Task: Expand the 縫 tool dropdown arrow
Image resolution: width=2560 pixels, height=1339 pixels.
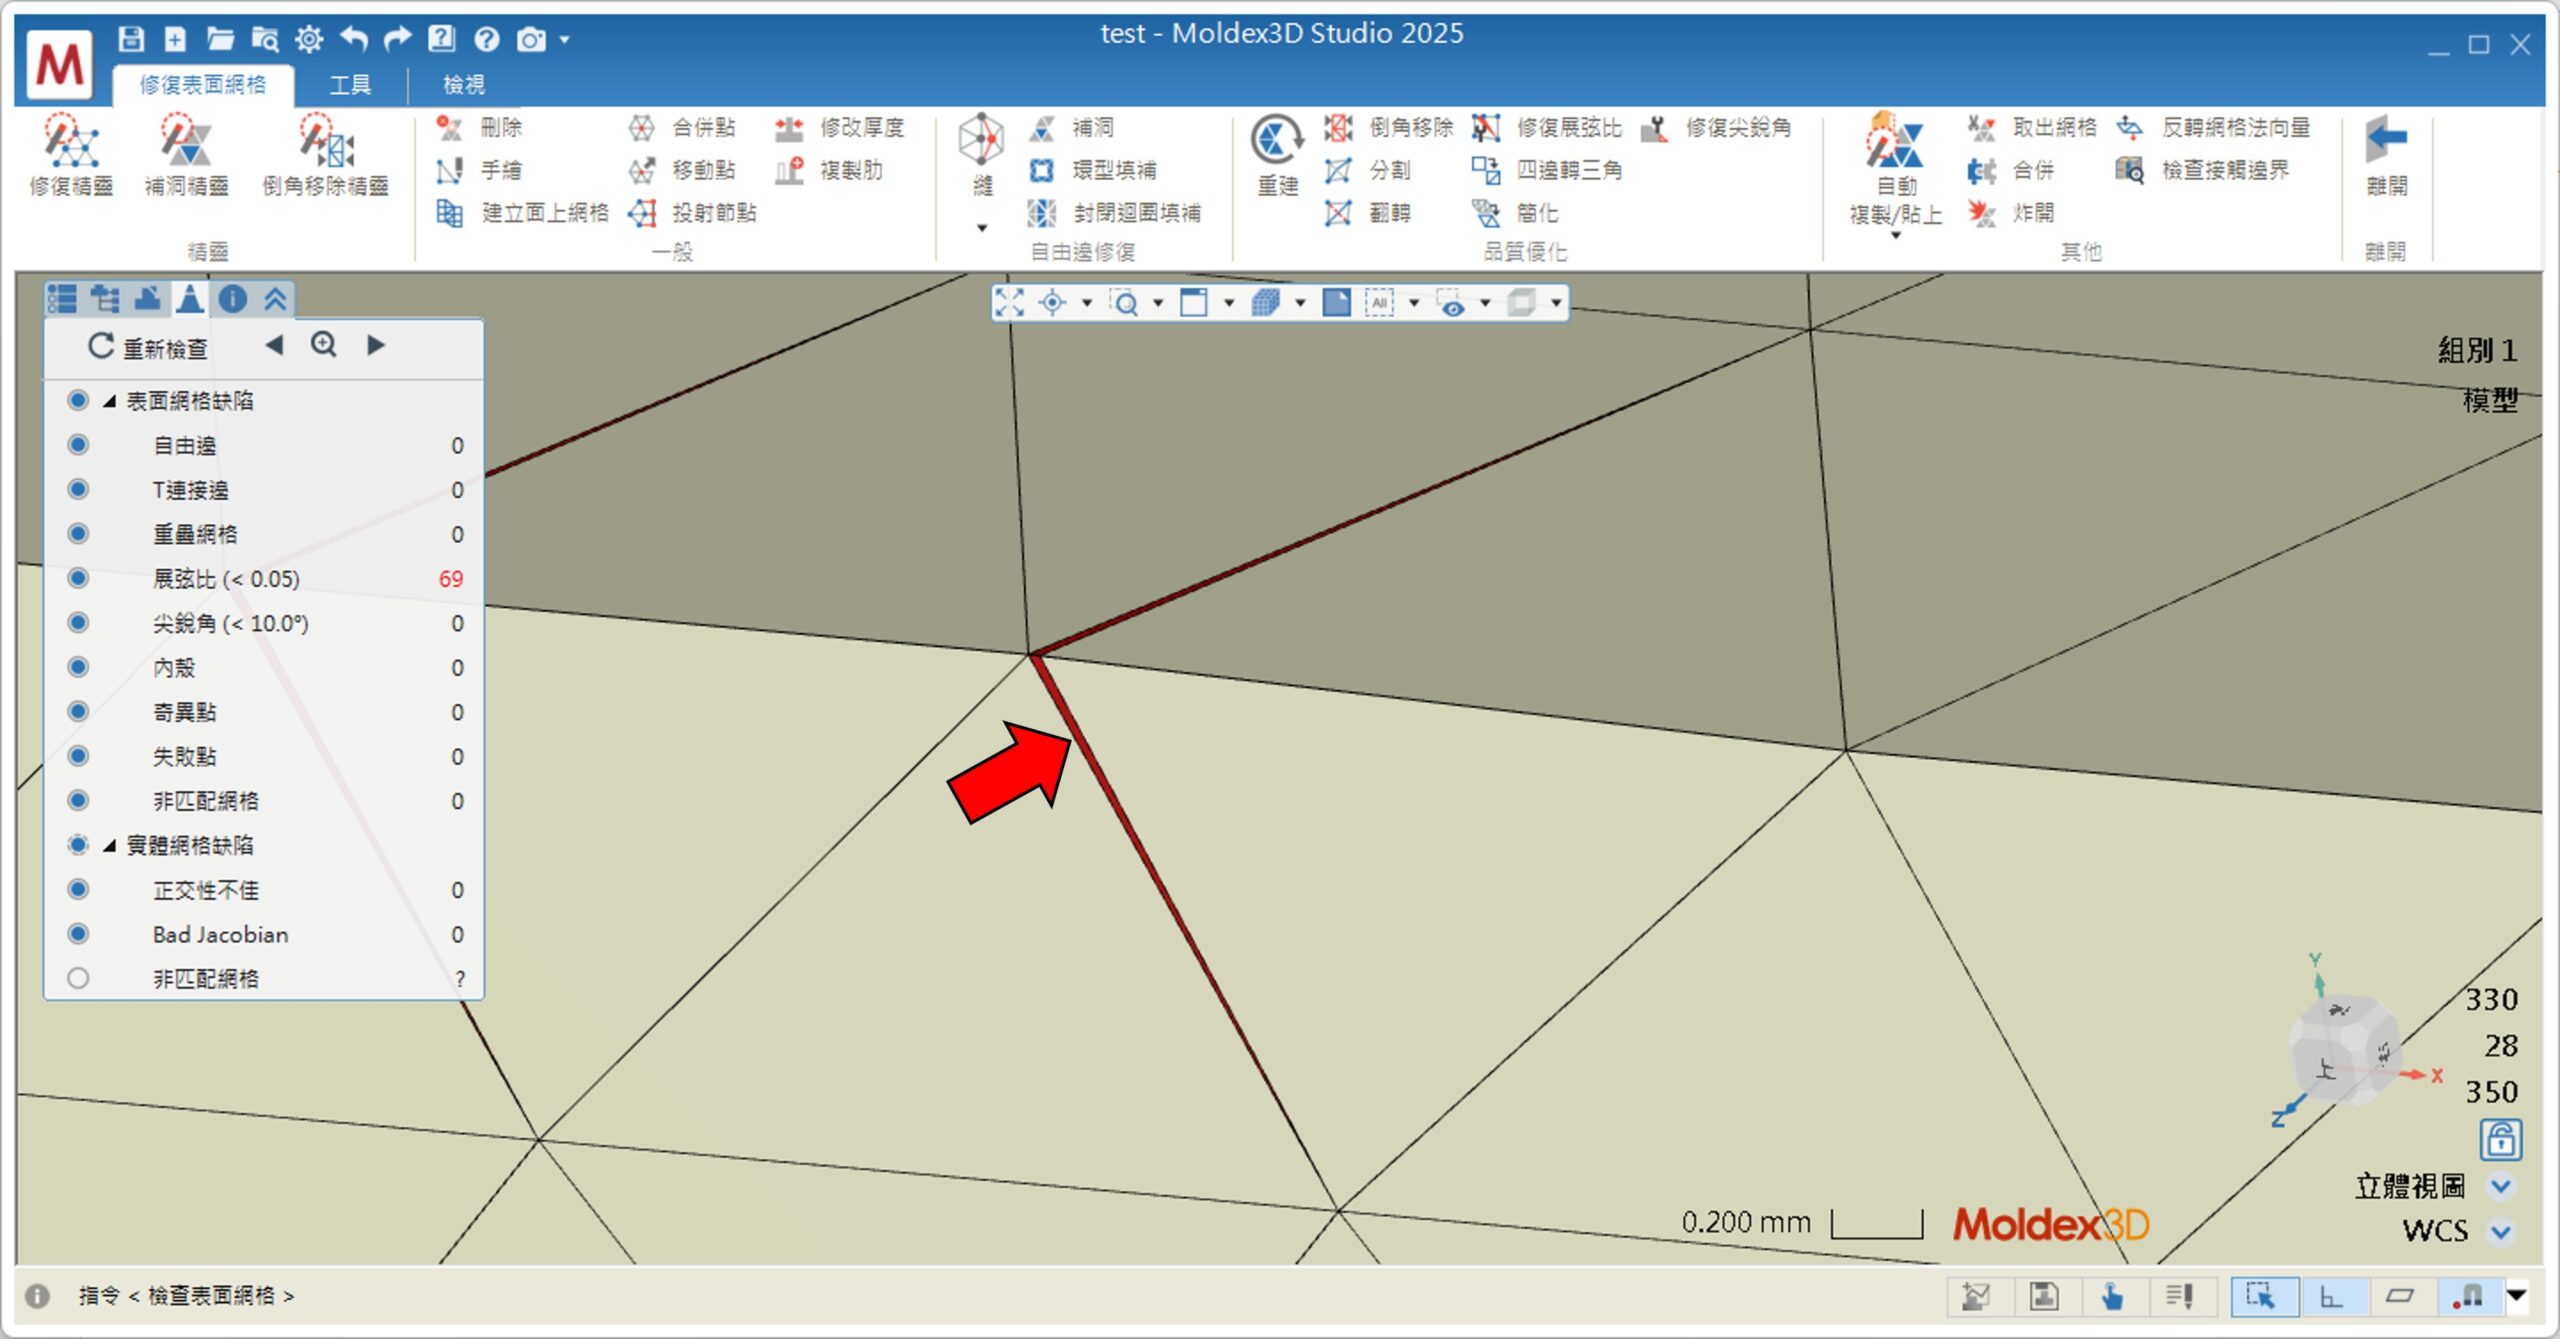Action: tap(982, 228)
